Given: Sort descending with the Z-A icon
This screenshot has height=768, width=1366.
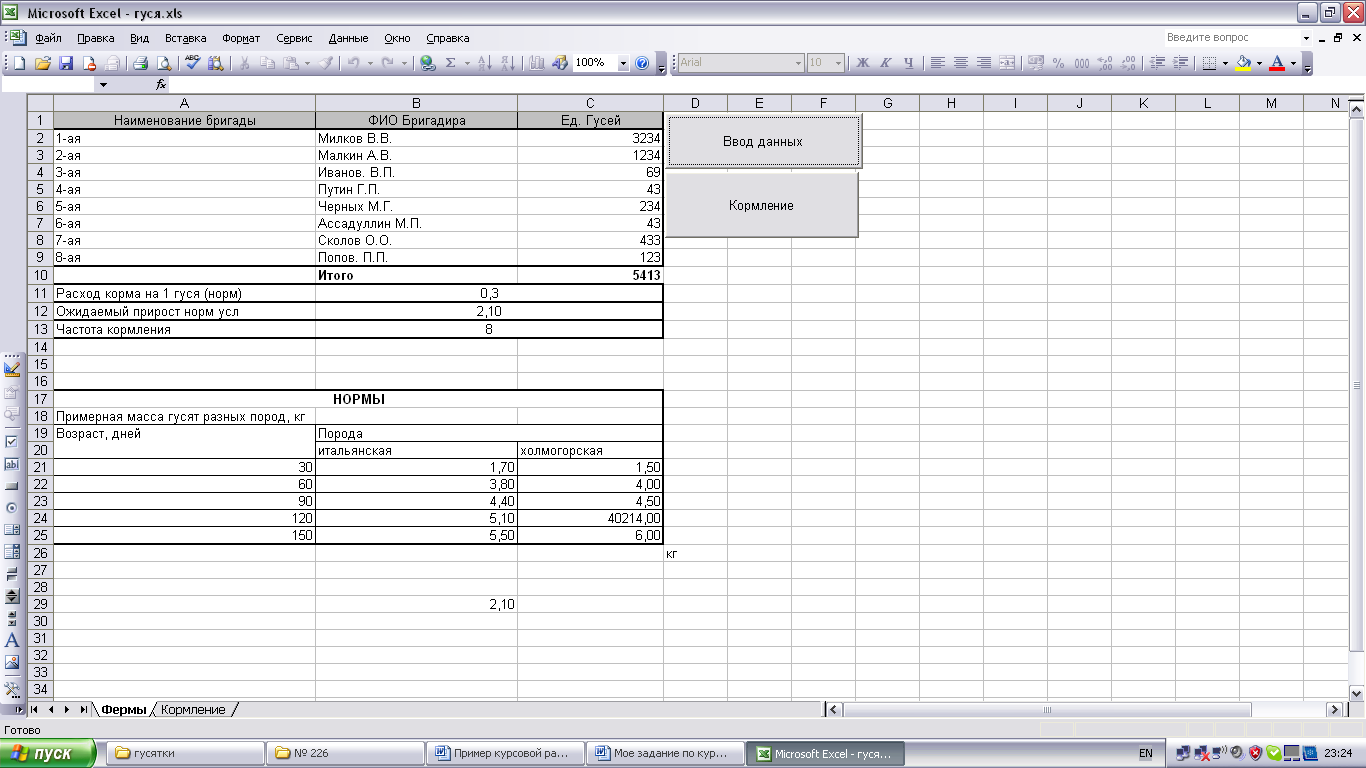Looking at the screenshot, I should 507,63.
